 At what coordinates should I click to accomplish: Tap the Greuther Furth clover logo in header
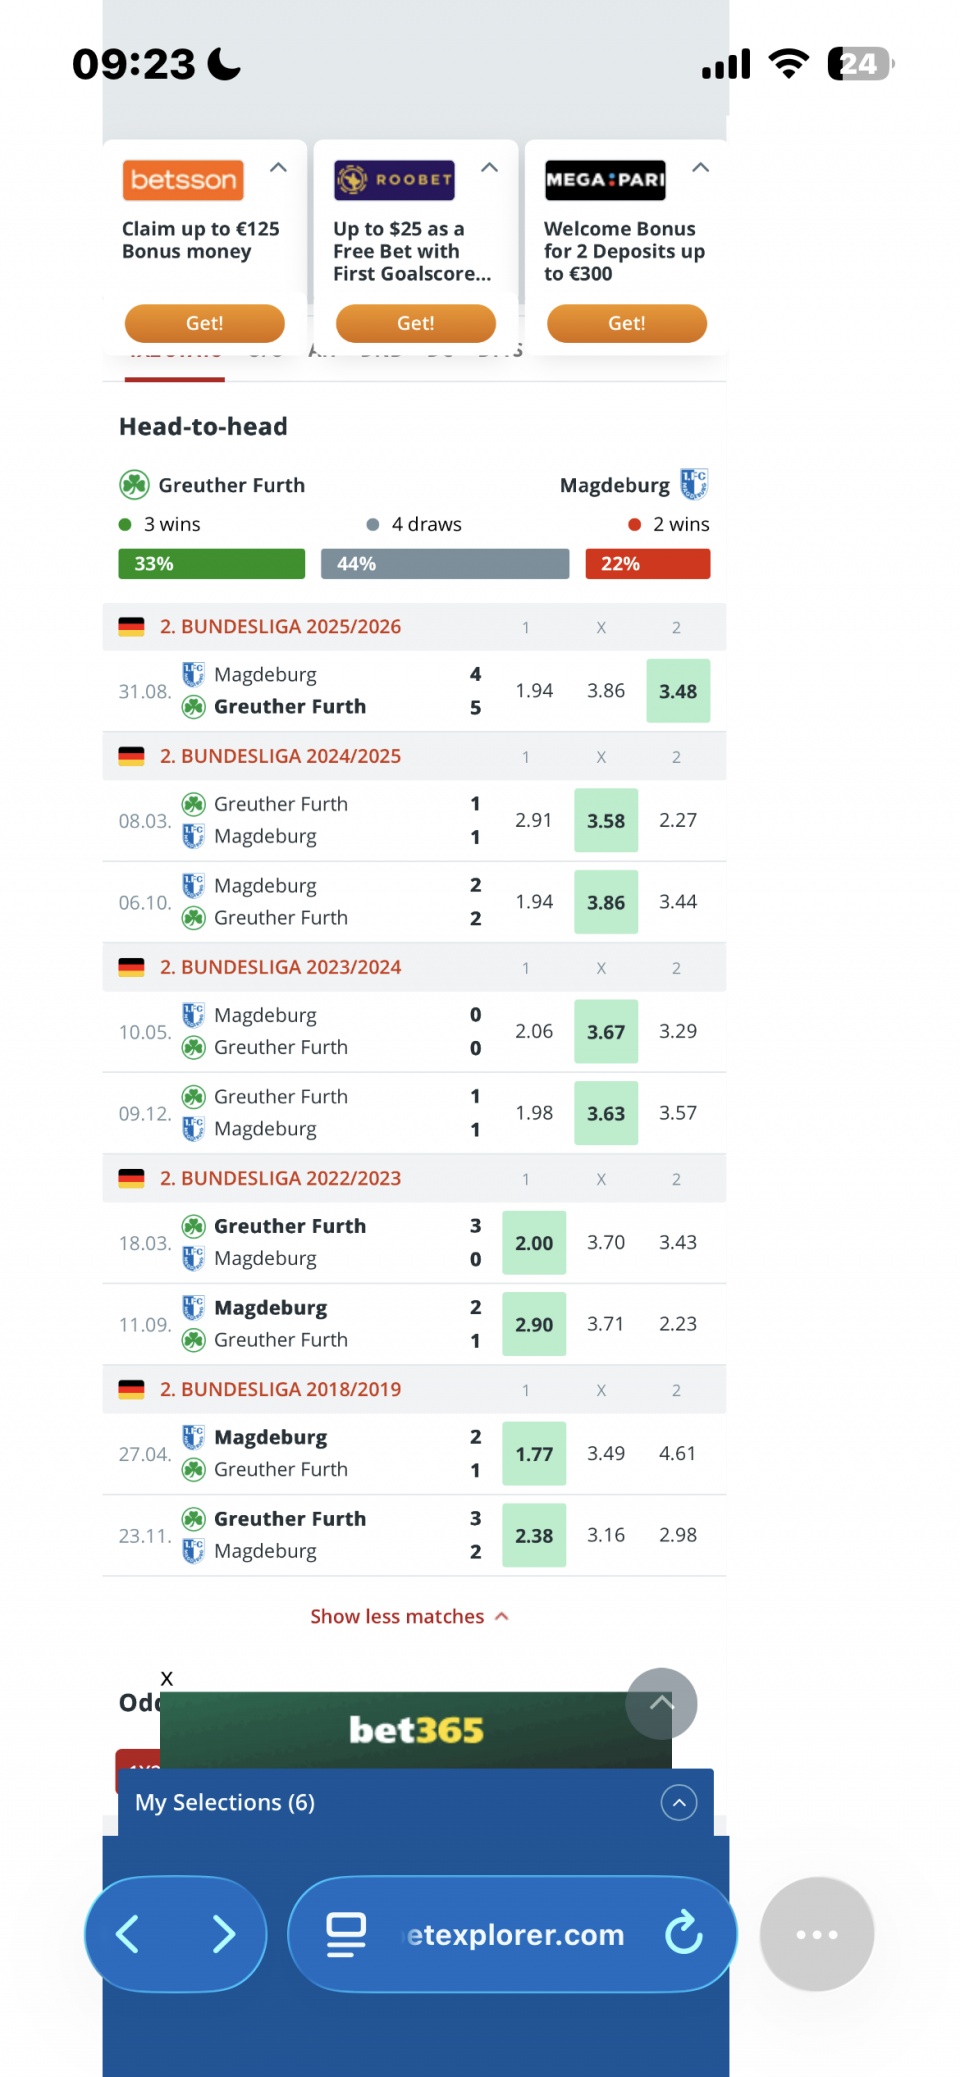(134, 485)
